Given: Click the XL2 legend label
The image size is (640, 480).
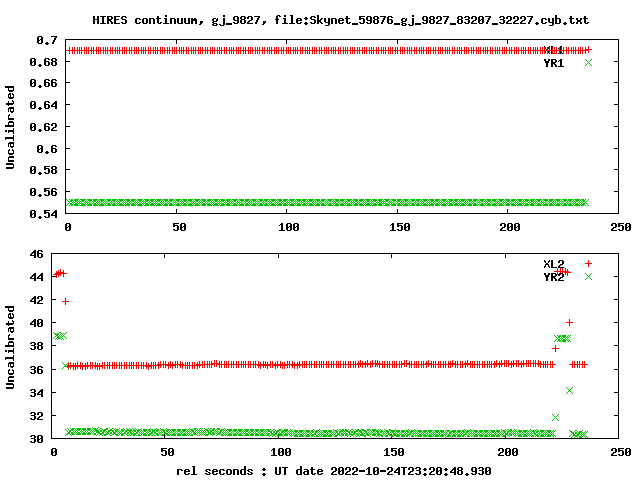Looking at the screenshot, I should pos(553,264).
